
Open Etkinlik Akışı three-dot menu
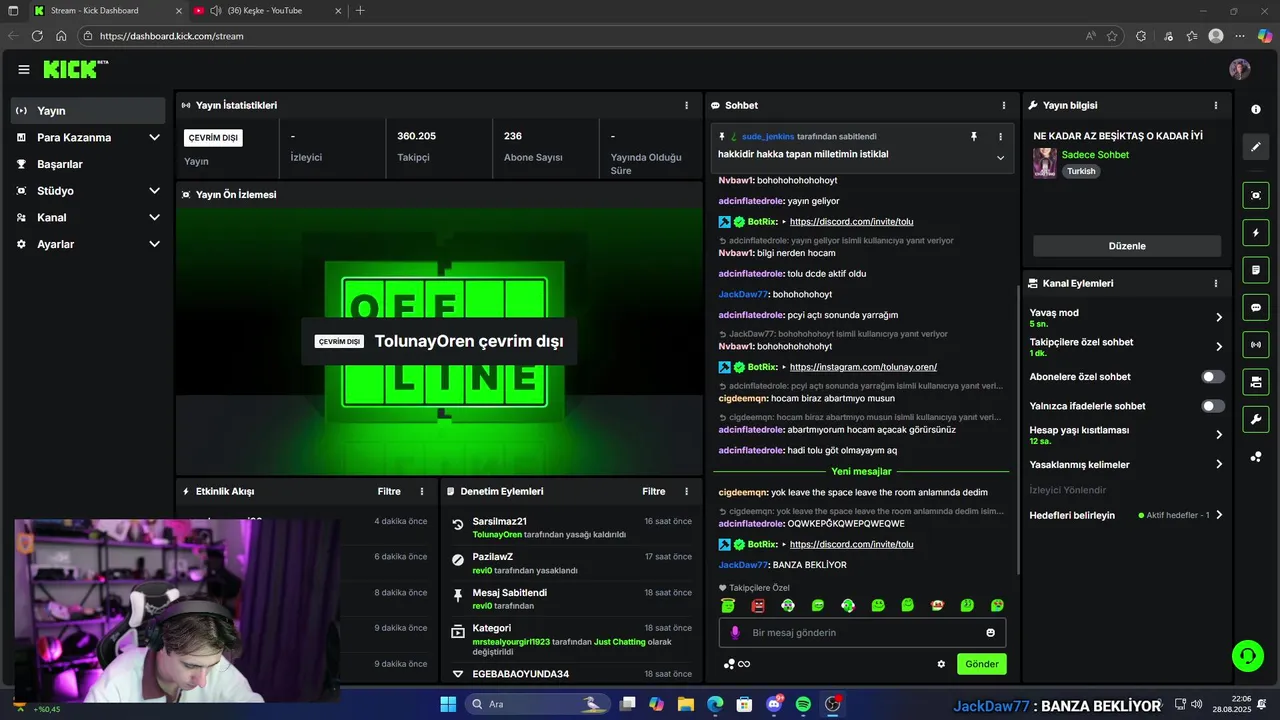click(x=422, y=491)
